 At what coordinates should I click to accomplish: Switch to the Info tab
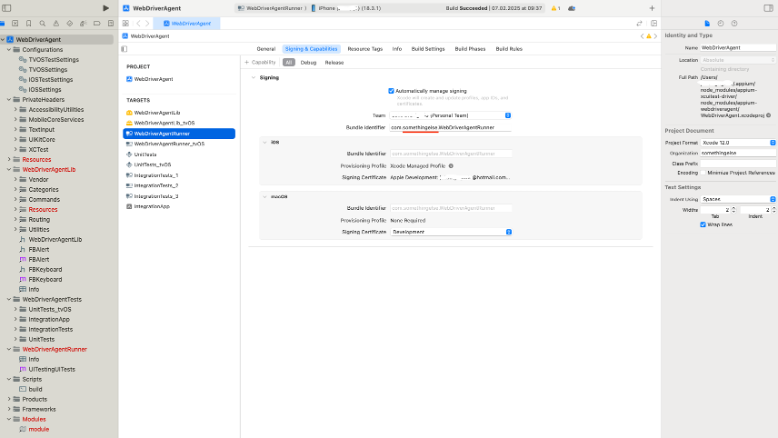coord(397,49)
